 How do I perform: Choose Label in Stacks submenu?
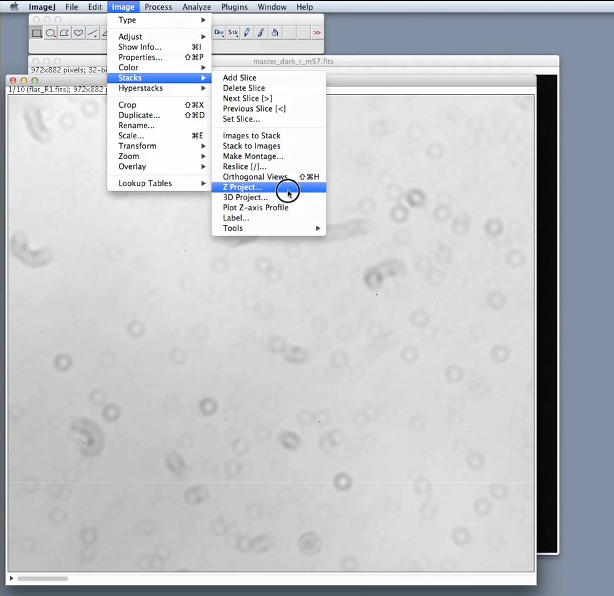(269, 218)
